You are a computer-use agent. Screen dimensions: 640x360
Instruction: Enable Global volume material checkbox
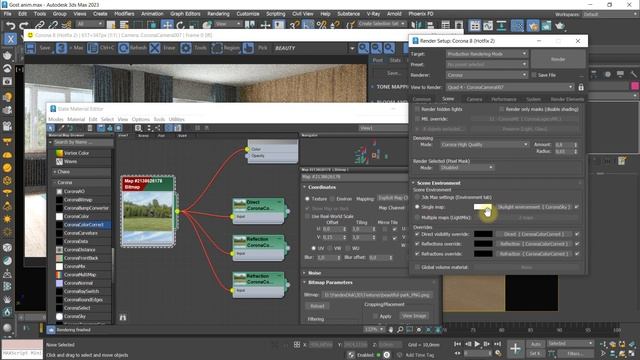[x=417, y=267]
